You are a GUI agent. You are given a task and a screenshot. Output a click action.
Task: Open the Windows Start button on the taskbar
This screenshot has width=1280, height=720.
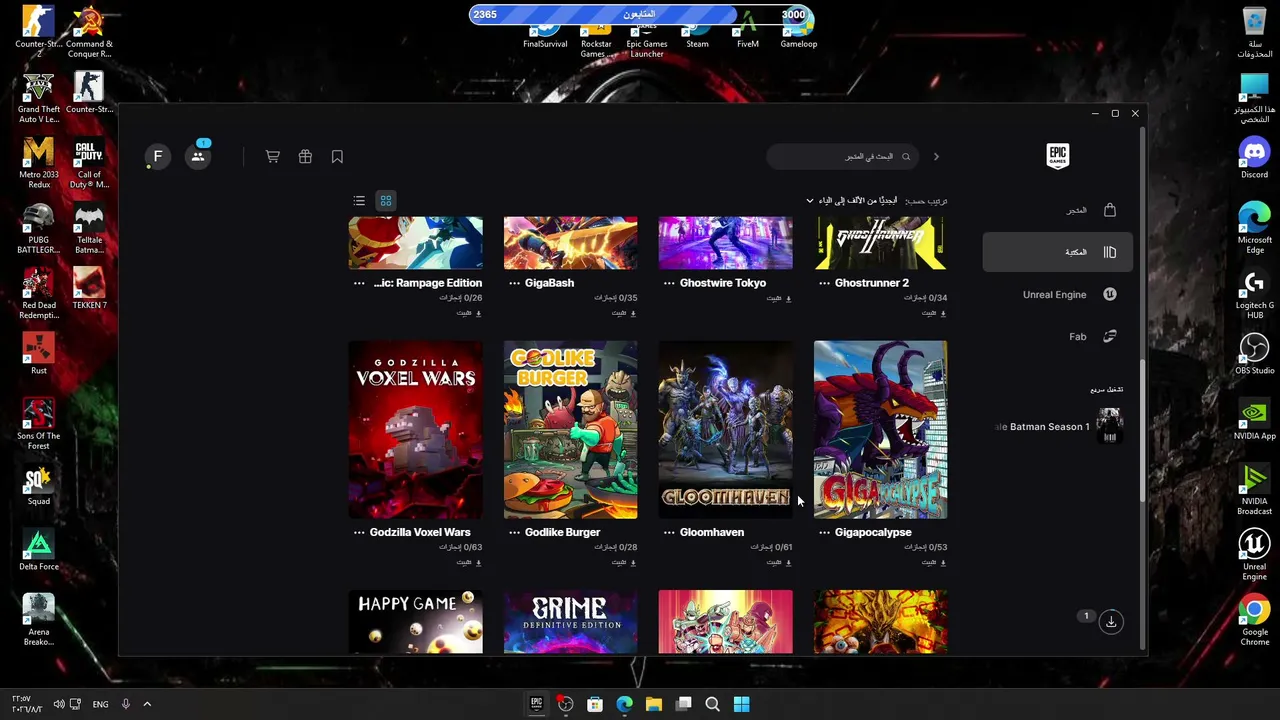tap(741, 704)
